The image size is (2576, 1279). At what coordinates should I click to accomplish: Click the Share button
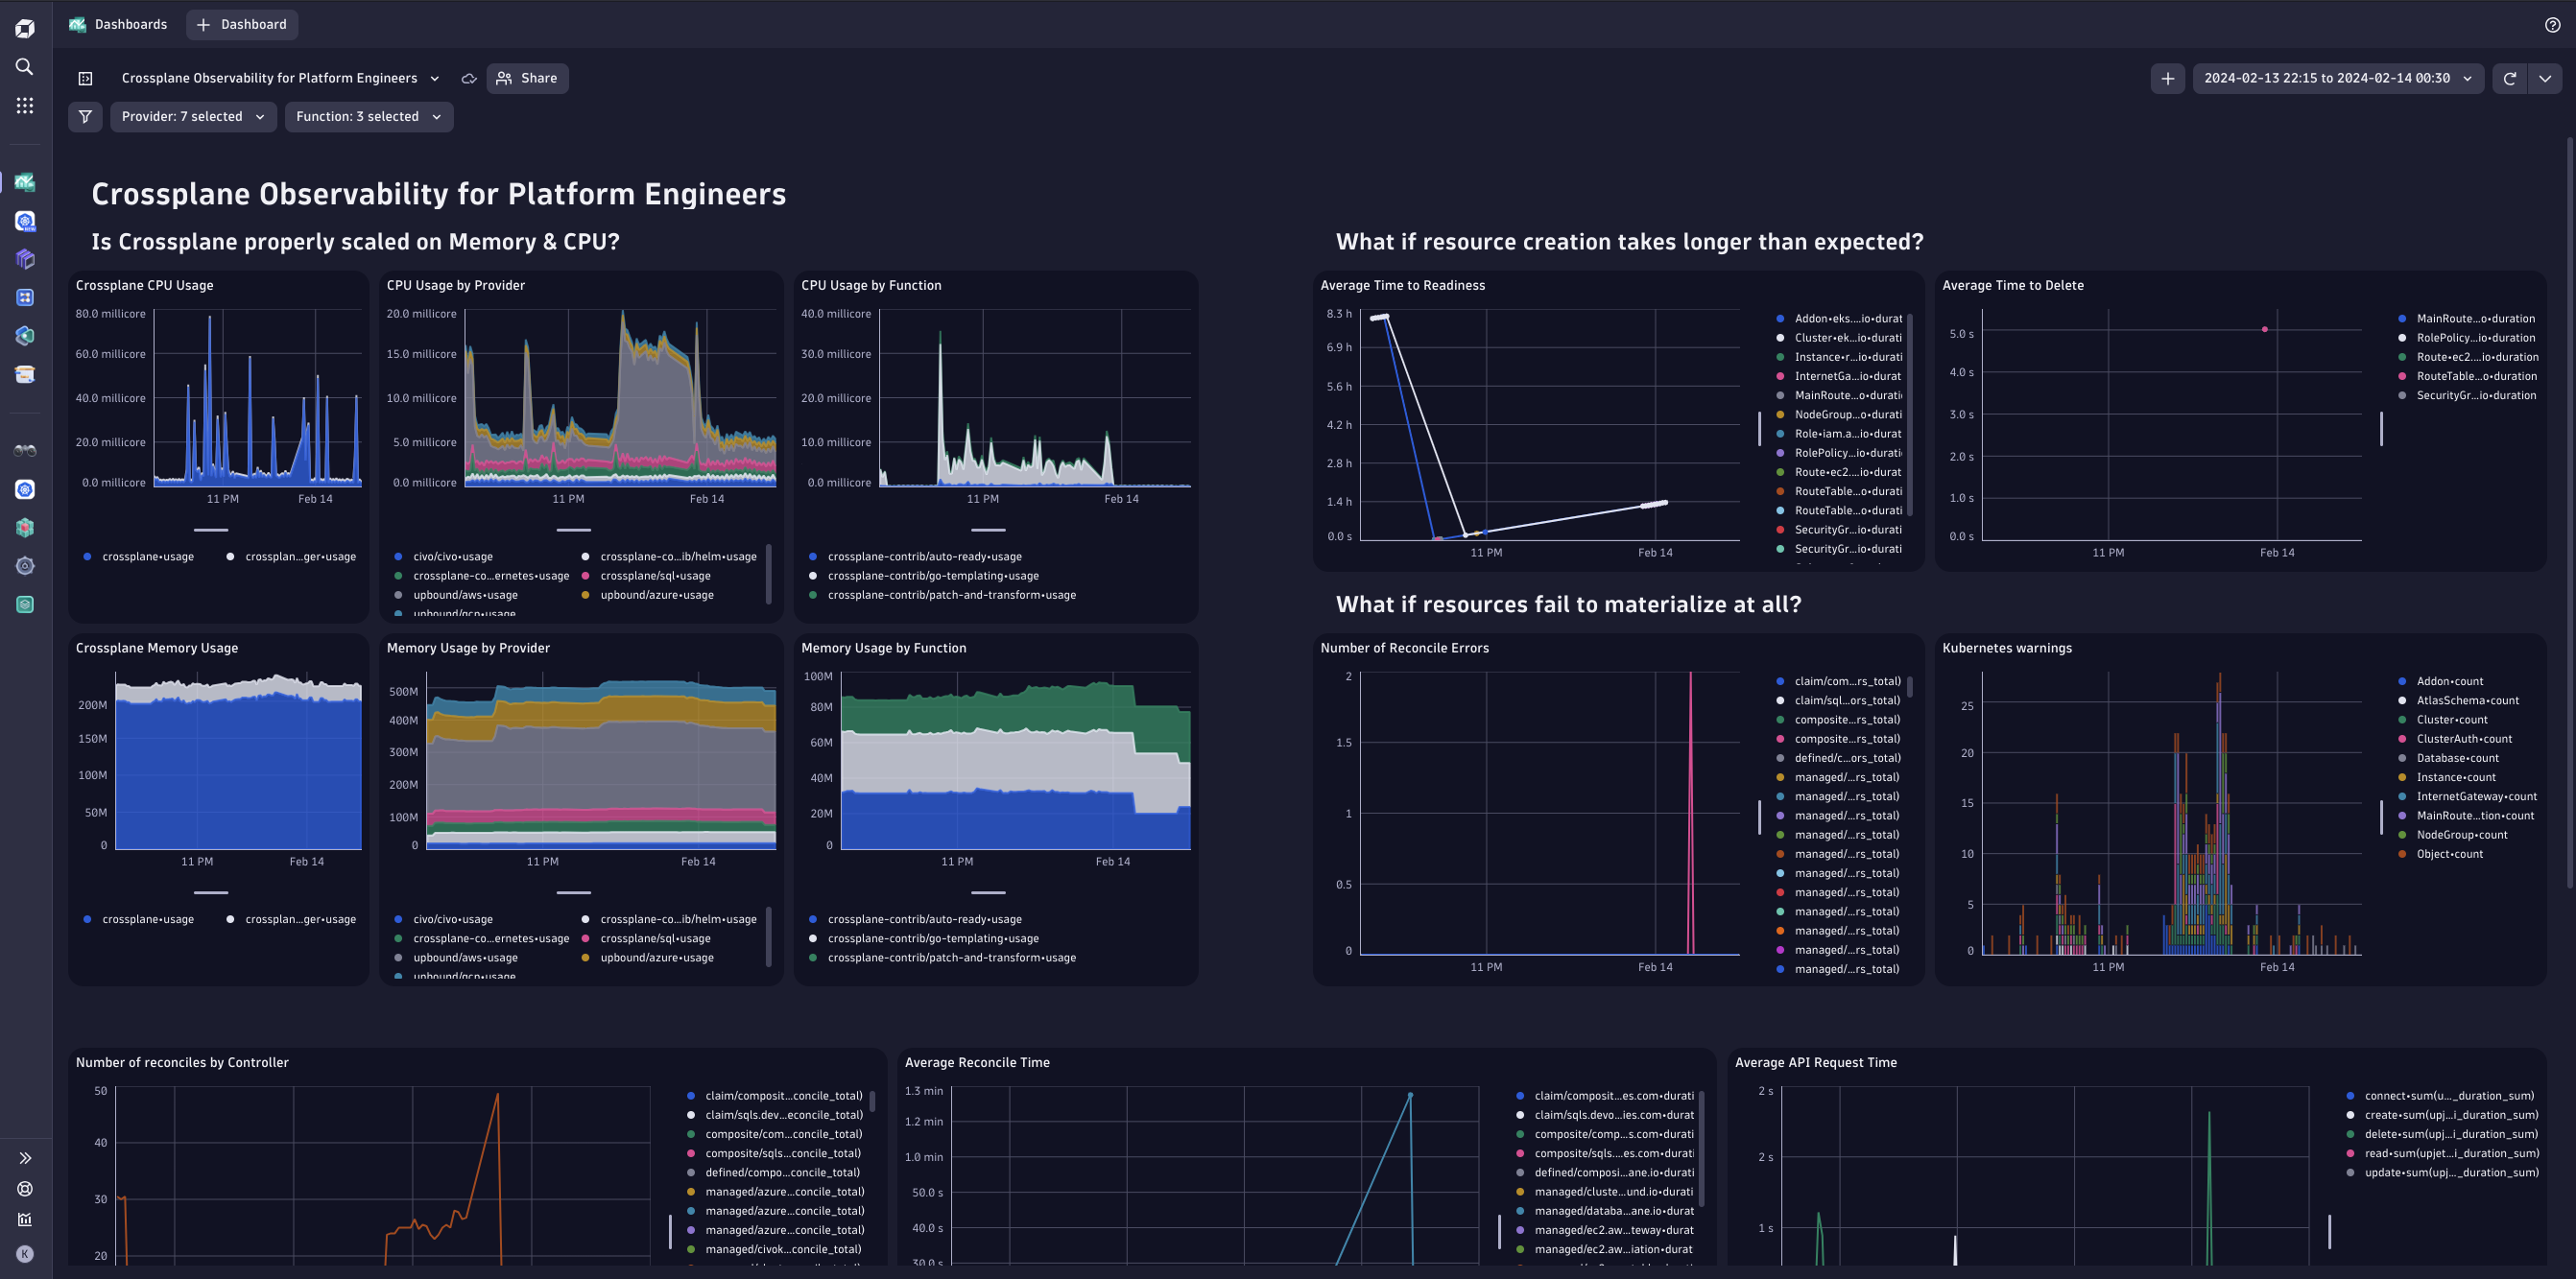click(527, 78)
